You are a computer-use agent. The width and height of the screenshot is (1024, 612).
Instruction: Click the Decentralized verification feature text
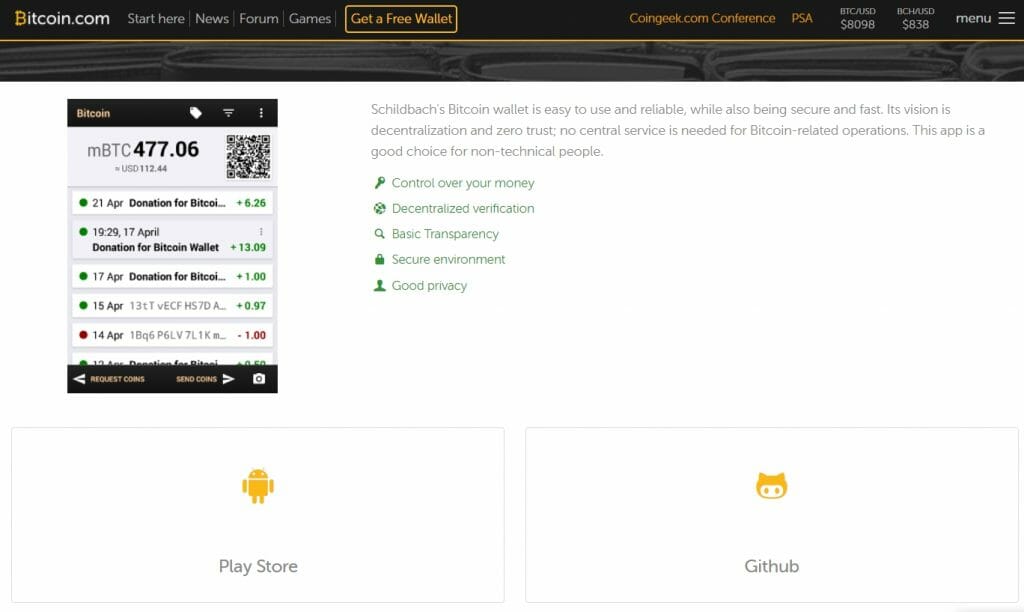463,208
